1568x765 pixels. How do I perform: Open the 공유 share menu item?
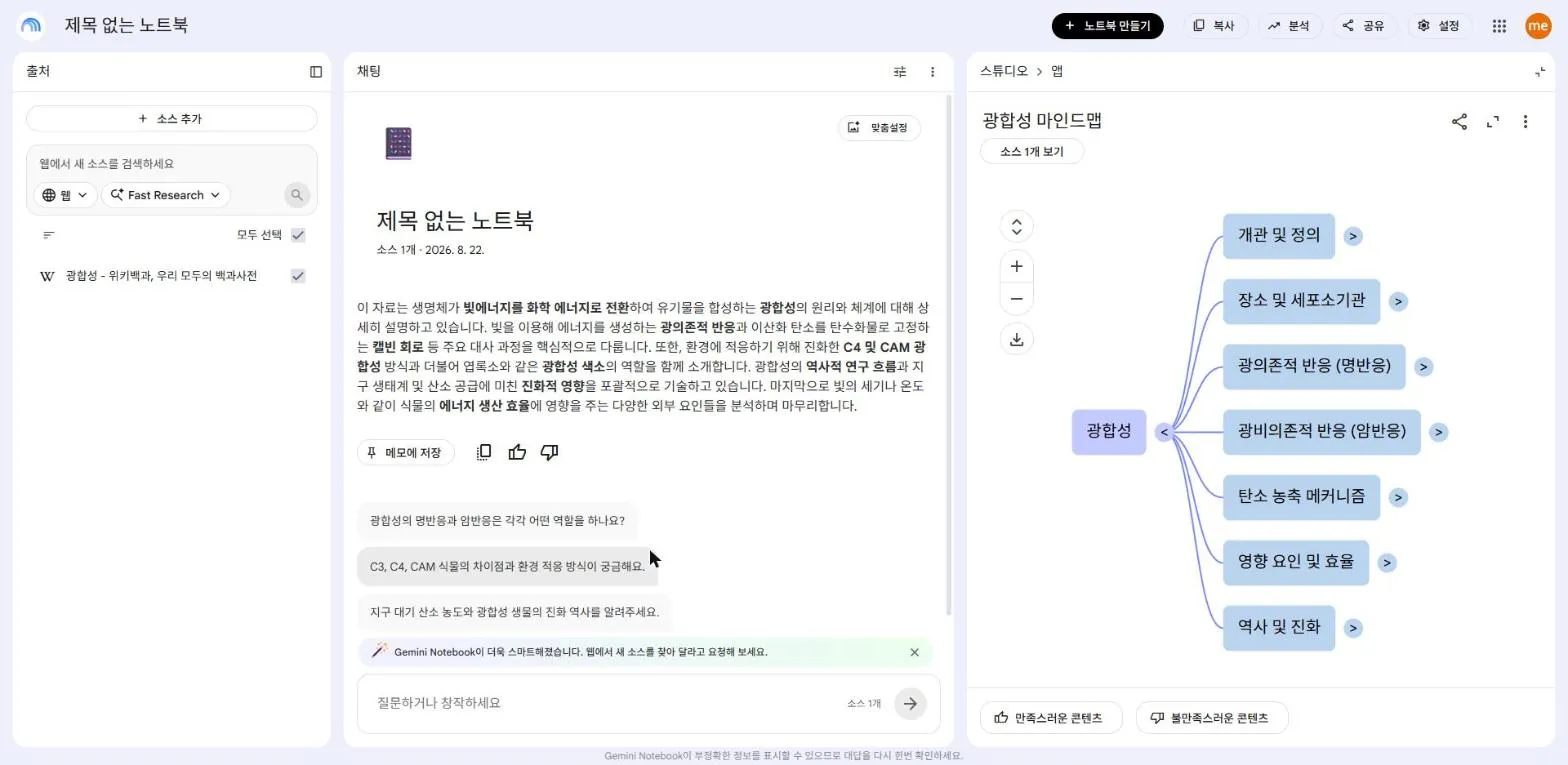coord(1364,26)
